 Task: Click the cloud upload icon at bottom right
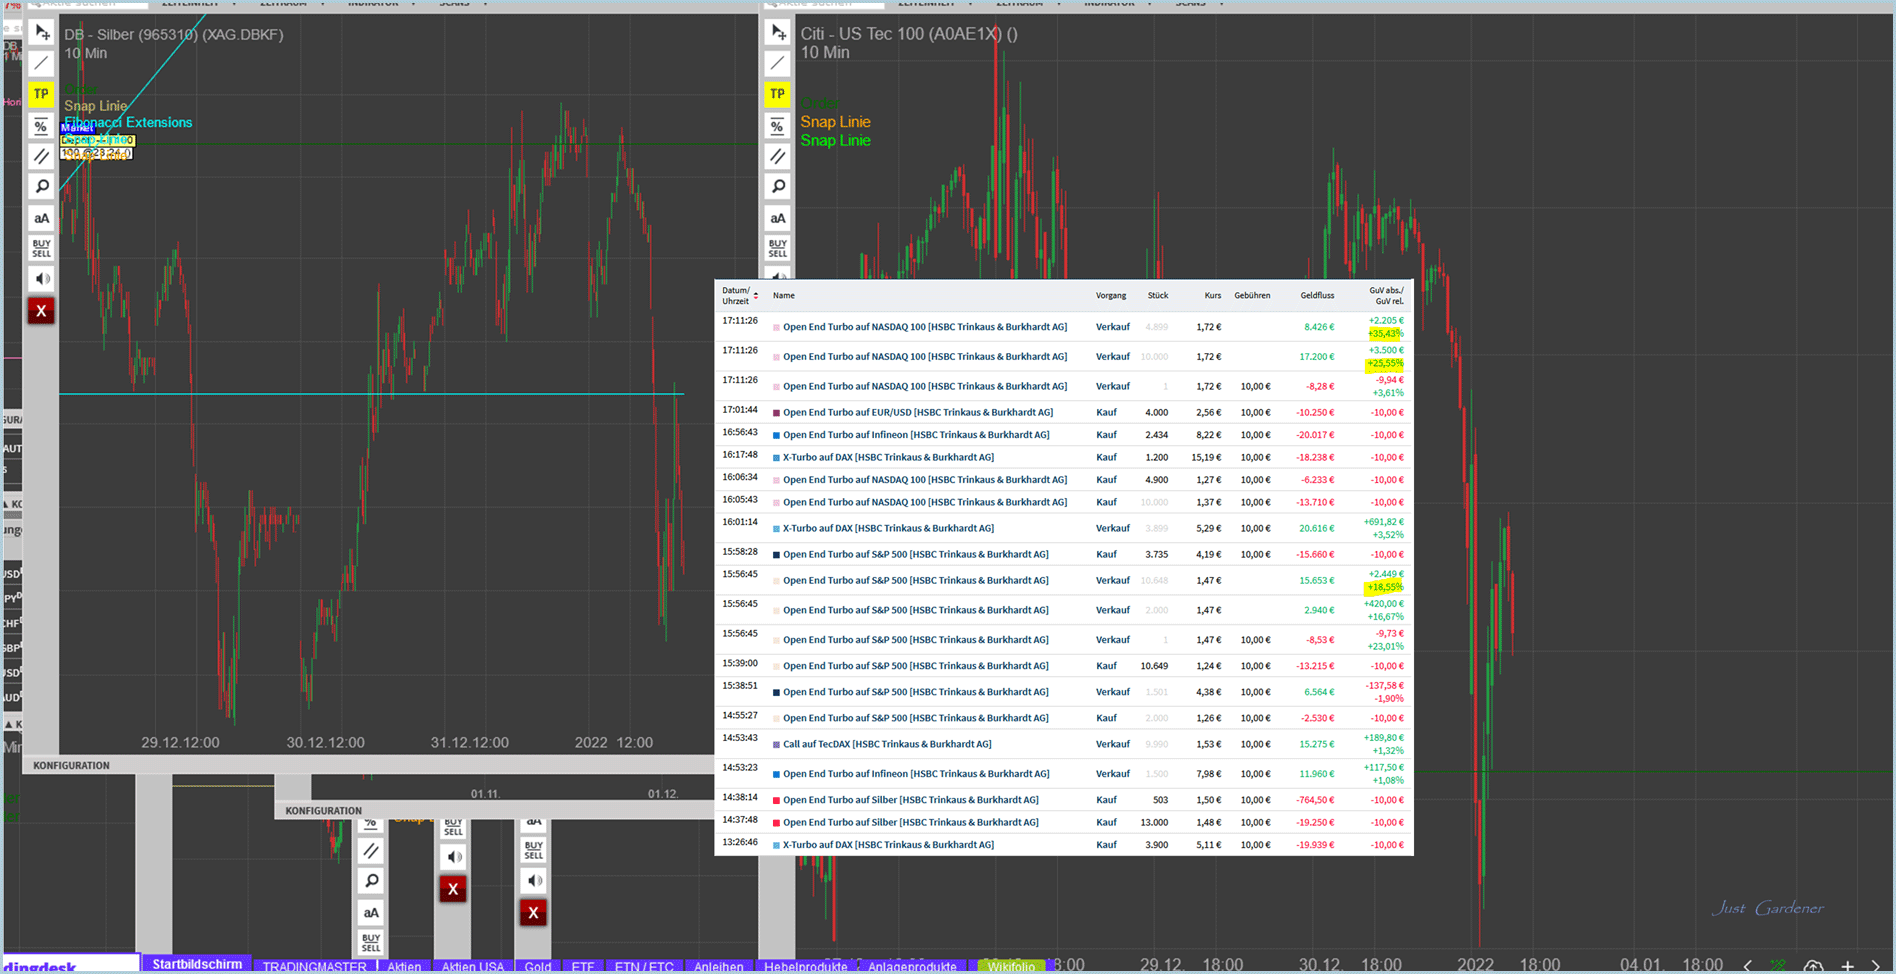[1813, 966]
